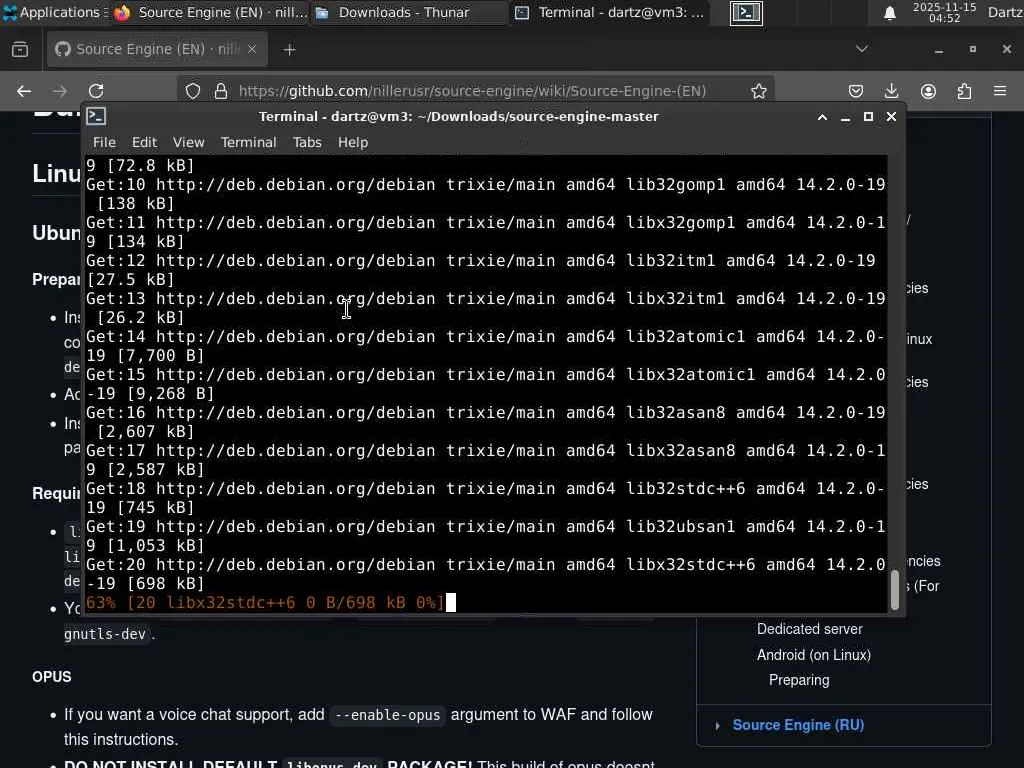The width and height of the screenshot is (1024, 768).
Task: Click the 63% apt download progress line
Action: 265,602
